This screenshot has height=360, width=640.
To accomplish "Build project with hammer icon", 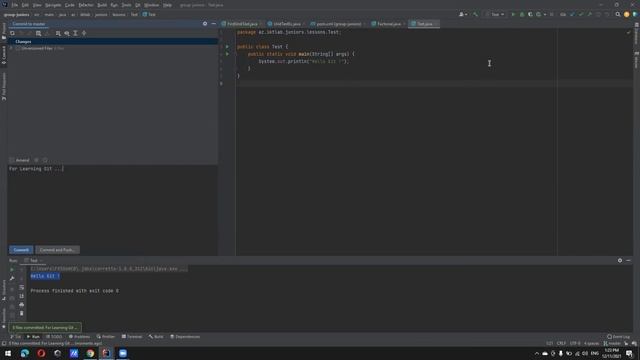I will click(476, 14).
